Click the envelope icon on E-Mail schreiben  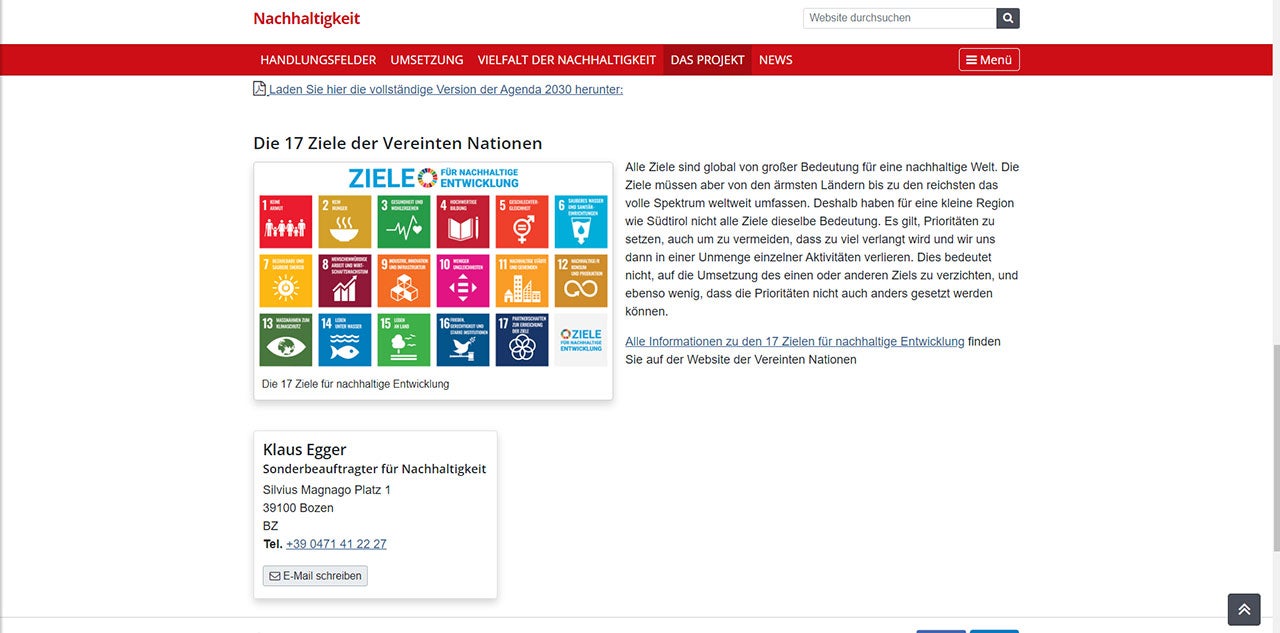[x=275, y=576]
